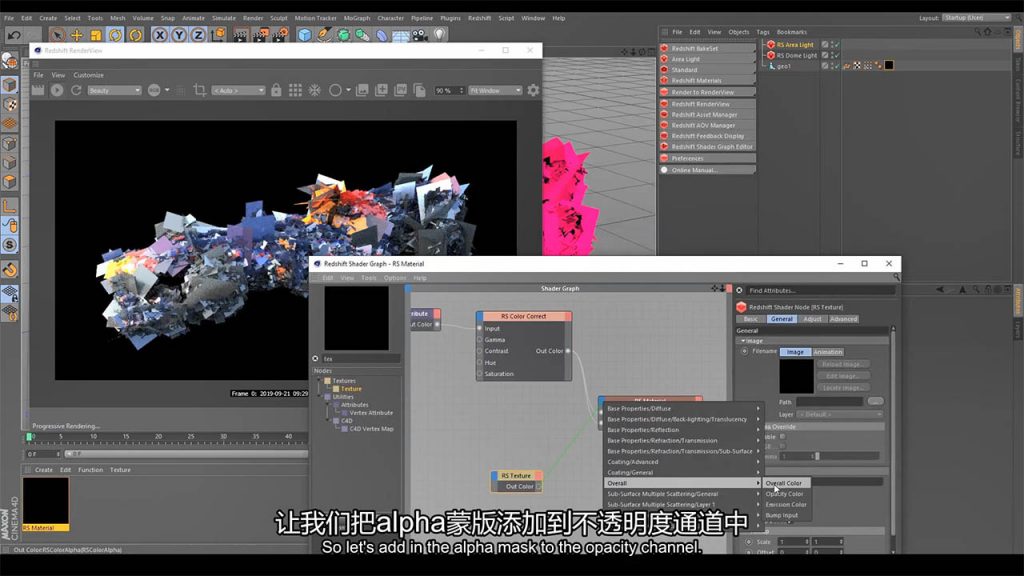This screenshot has height=576, width=1024.
Task: Select the RS Material thumbnail in material manager
Action: click(x=46, y=500)
